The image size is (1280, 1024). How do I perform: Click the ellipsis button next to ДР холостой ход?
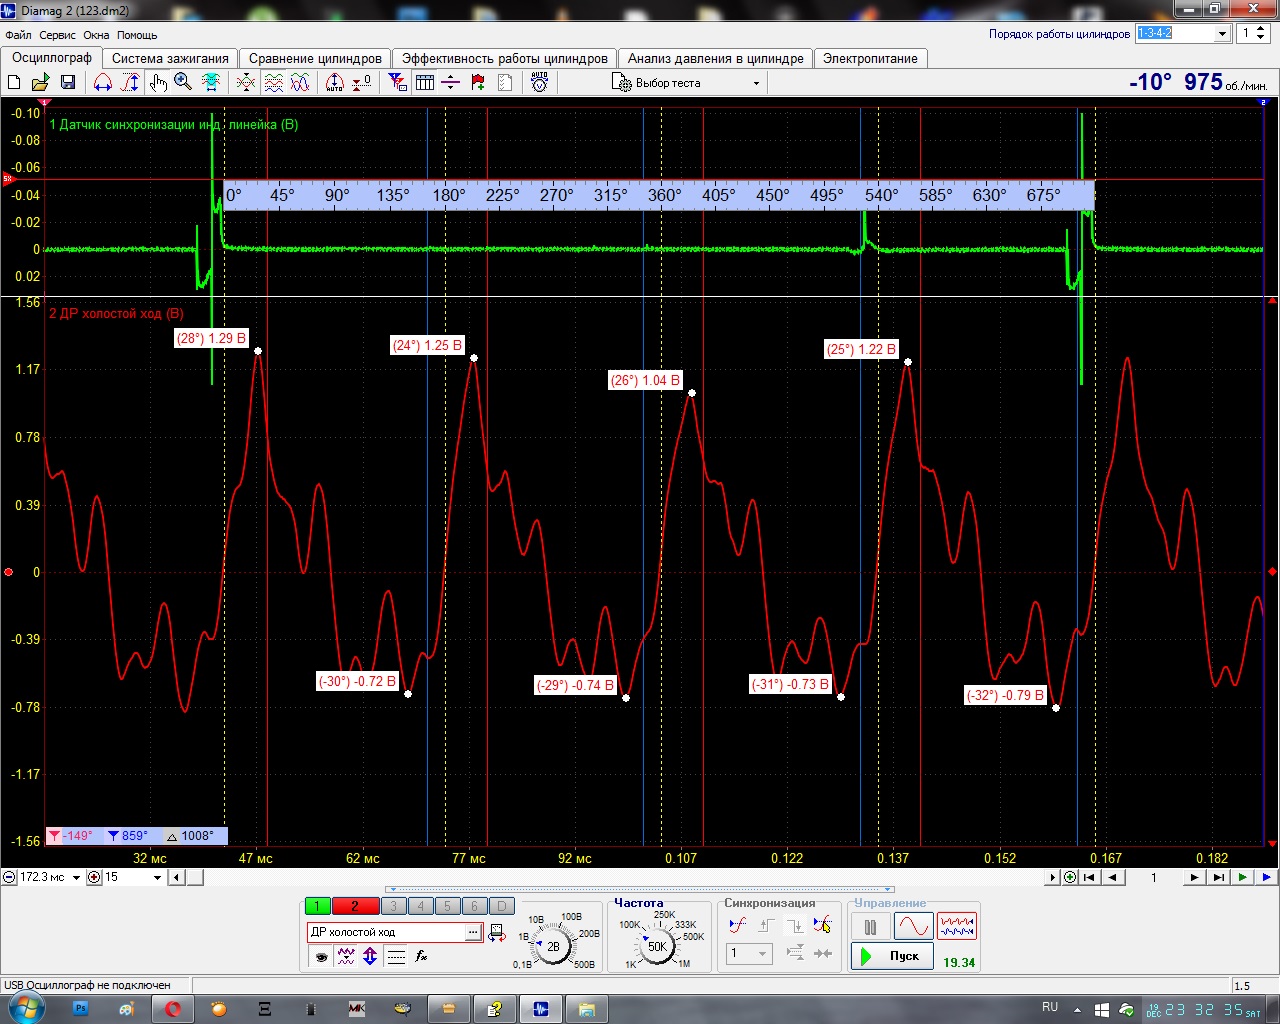pos(473,932)
